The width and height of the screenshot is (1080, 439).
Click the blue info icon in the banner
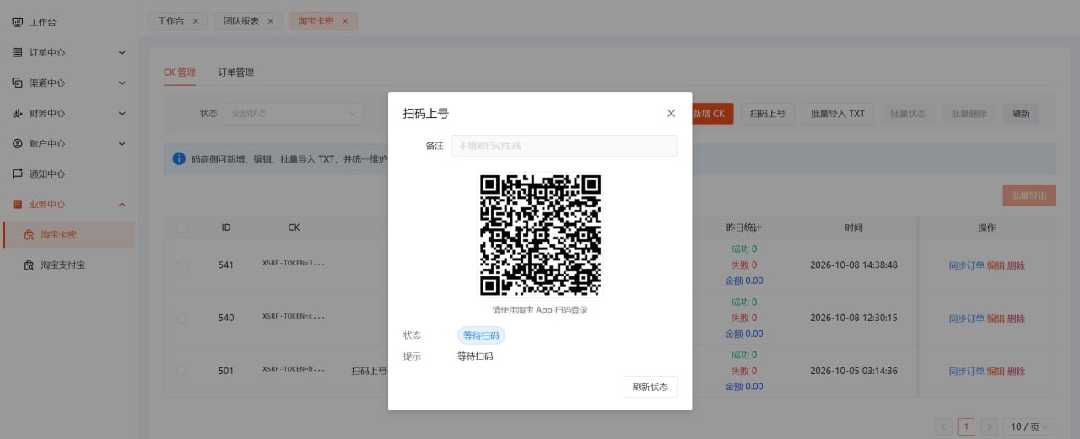tap(179, 159)
